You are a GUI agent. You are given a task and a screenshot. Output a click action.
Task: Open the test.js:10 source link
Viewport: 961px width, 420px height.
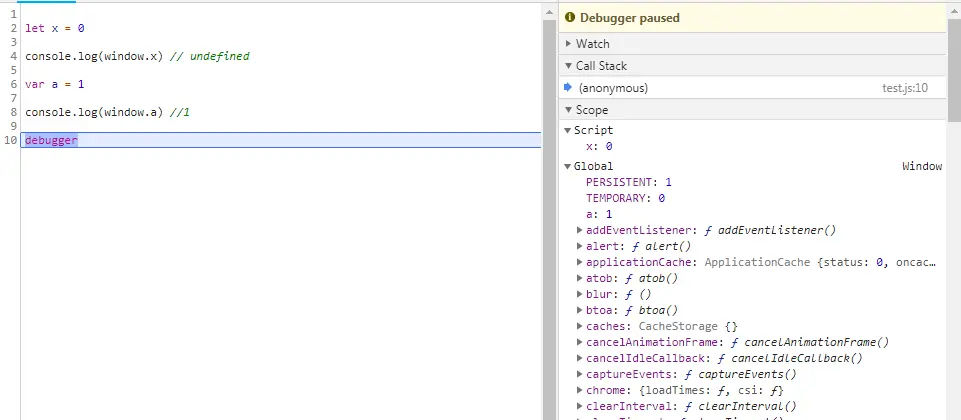(905, 88)
